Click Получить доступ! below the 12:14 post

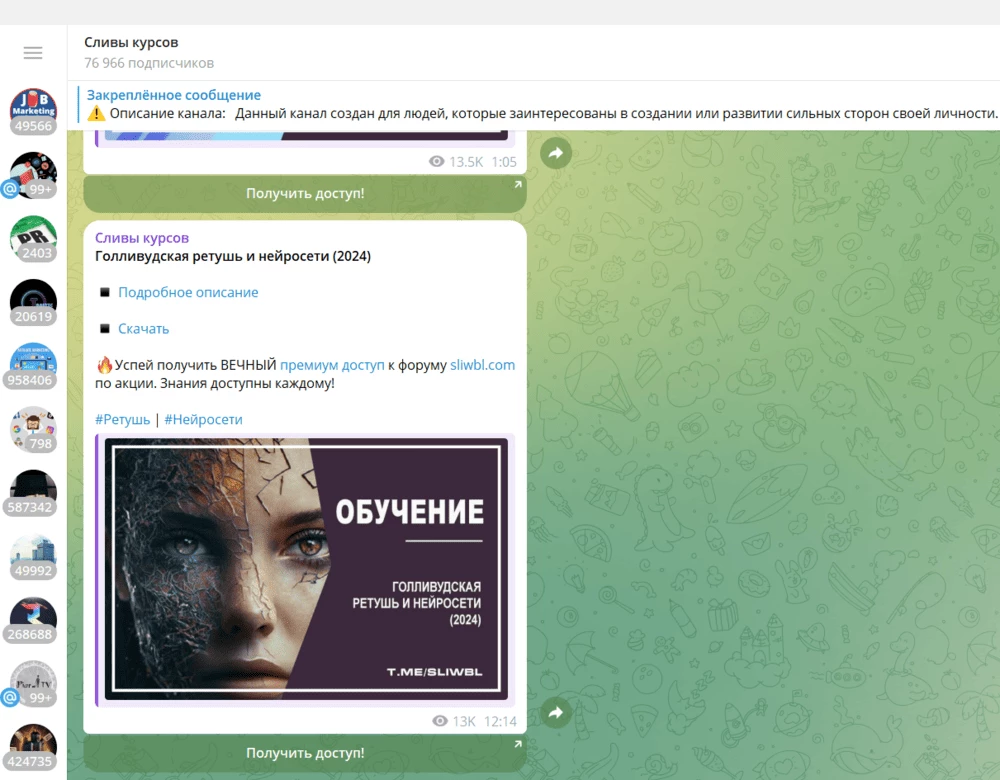[305, 753]
